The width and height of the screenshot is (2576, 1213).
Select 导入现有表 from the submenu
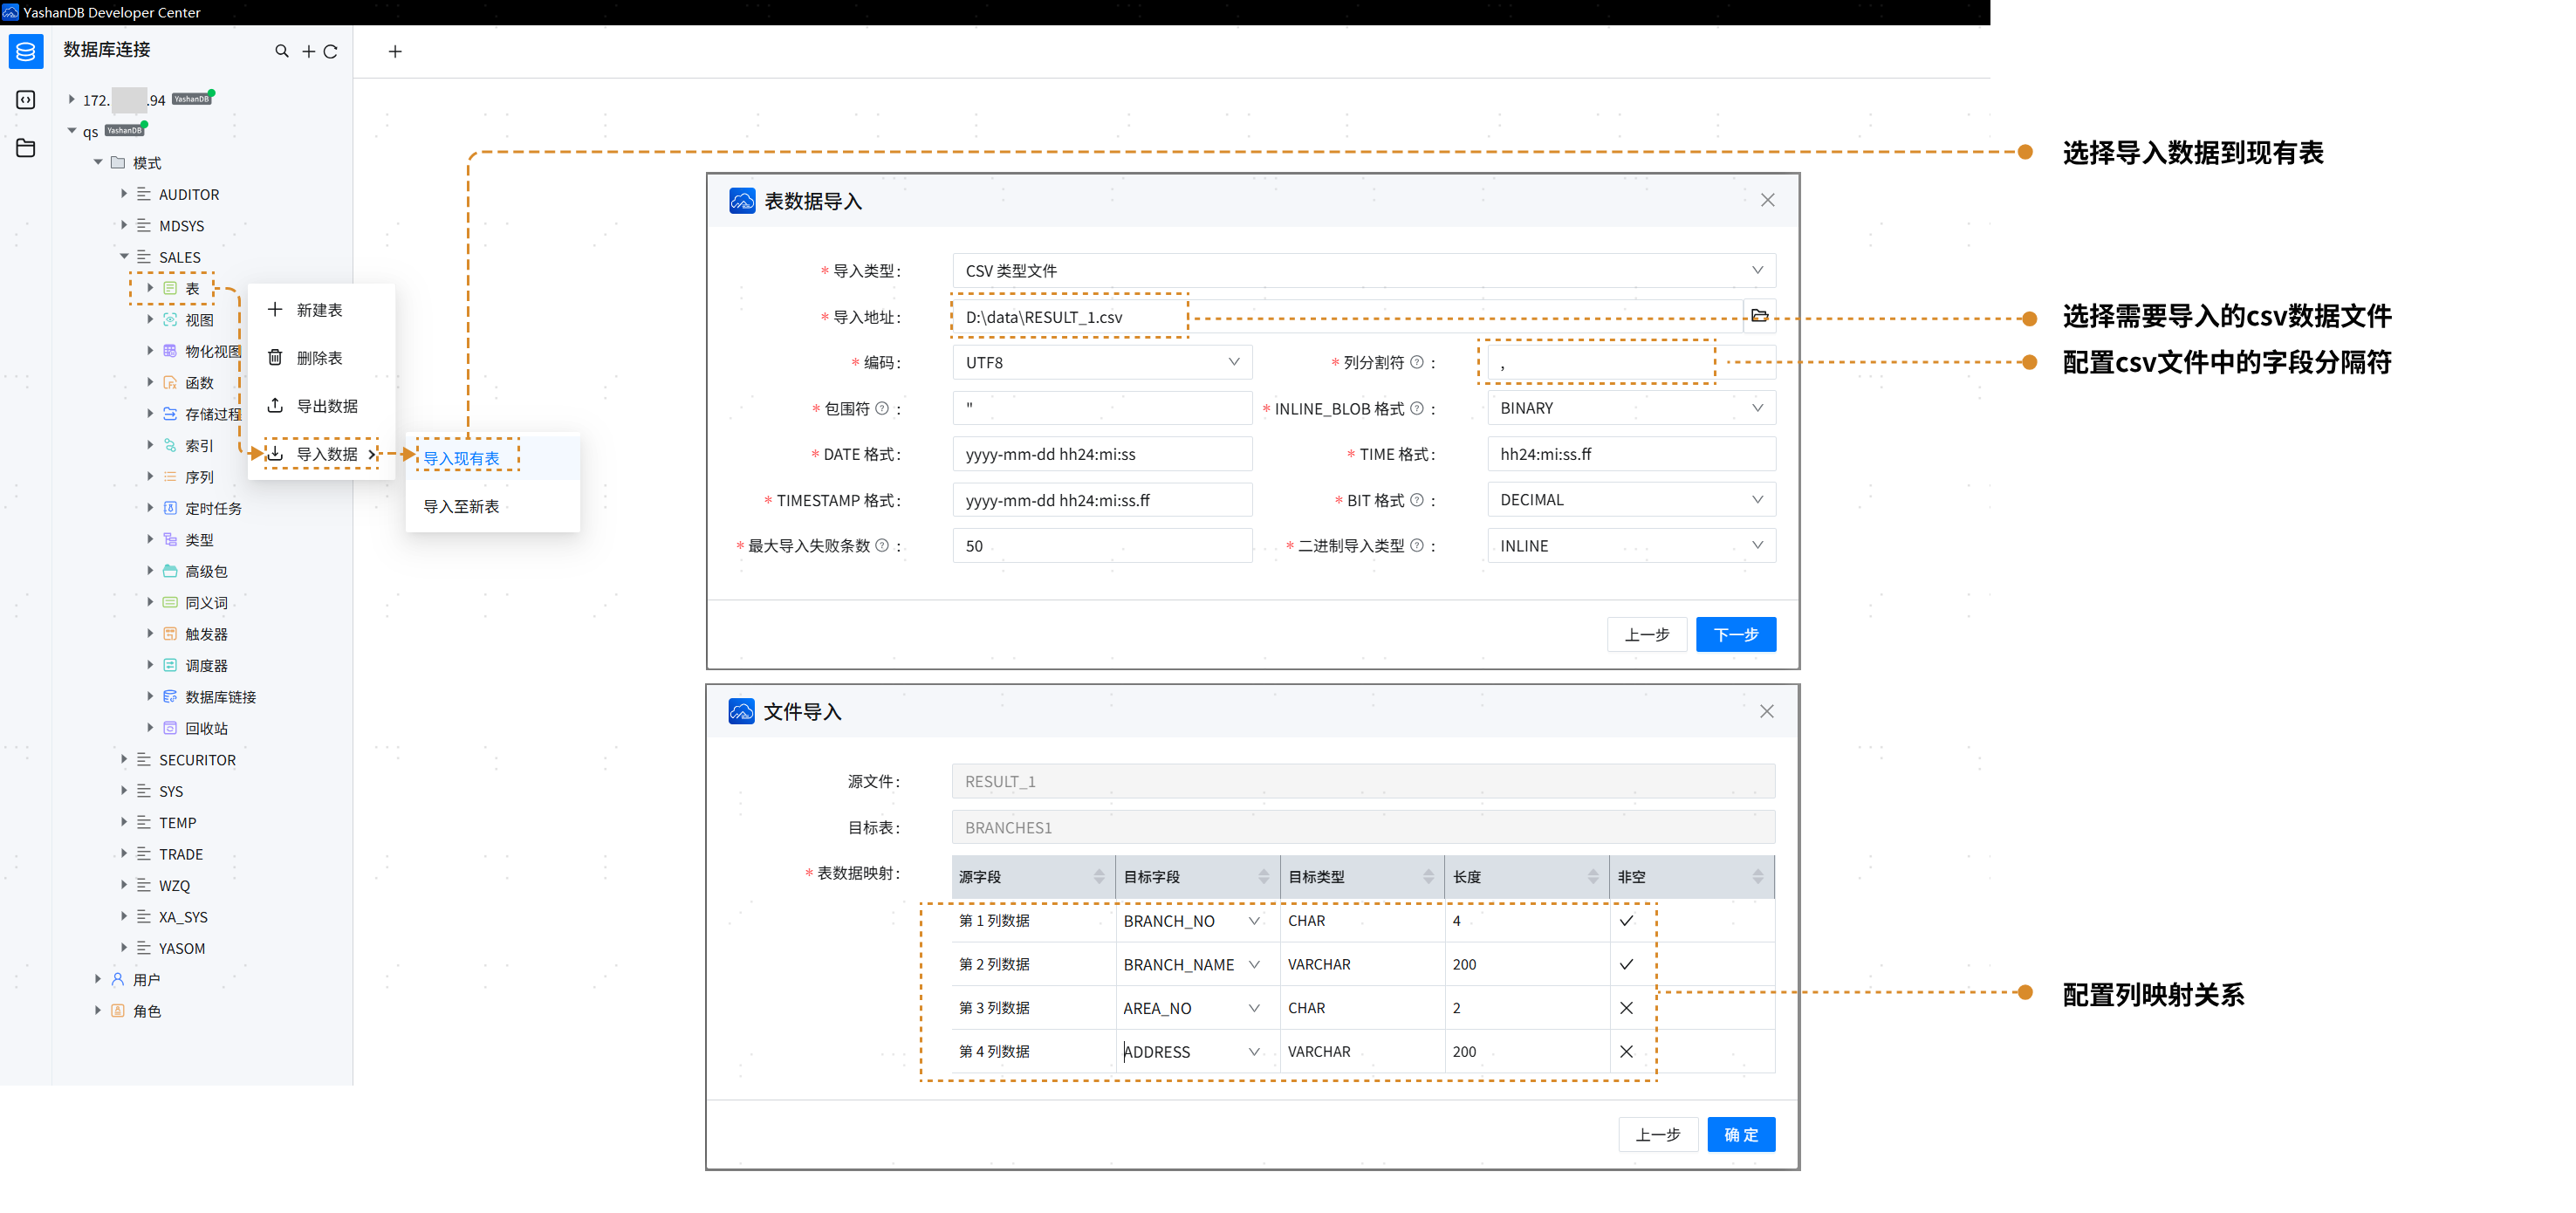[462, 458]
